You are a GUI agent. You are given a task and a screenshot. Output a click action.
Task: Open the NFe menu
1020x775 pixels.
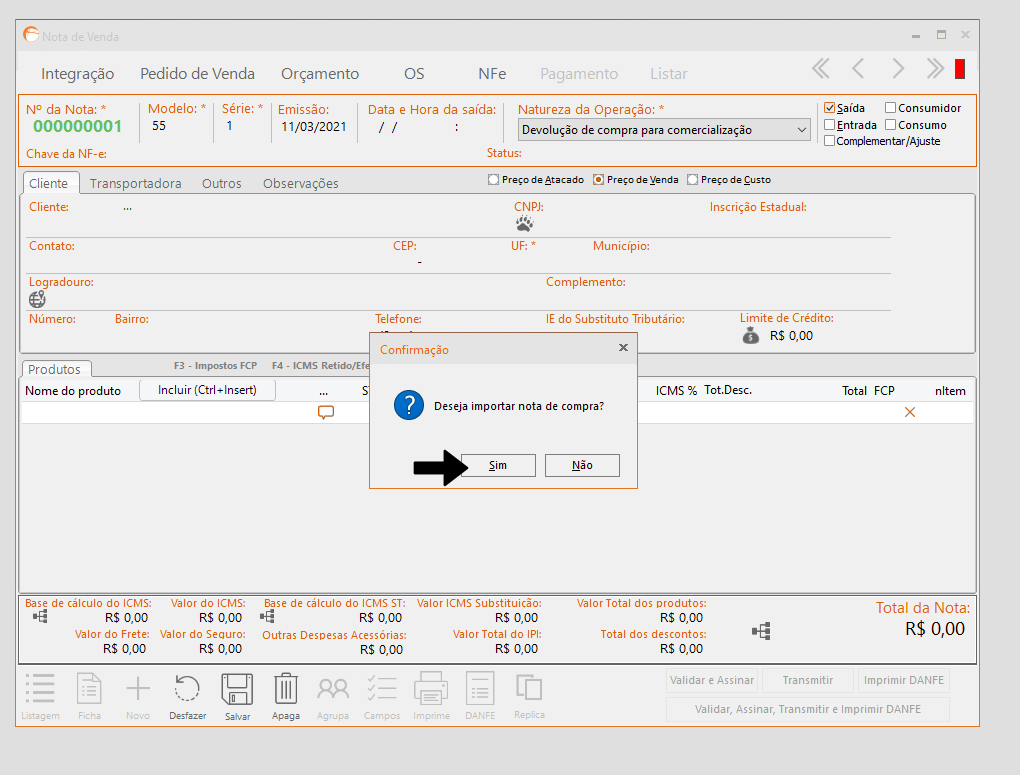[x=492, y=74]
